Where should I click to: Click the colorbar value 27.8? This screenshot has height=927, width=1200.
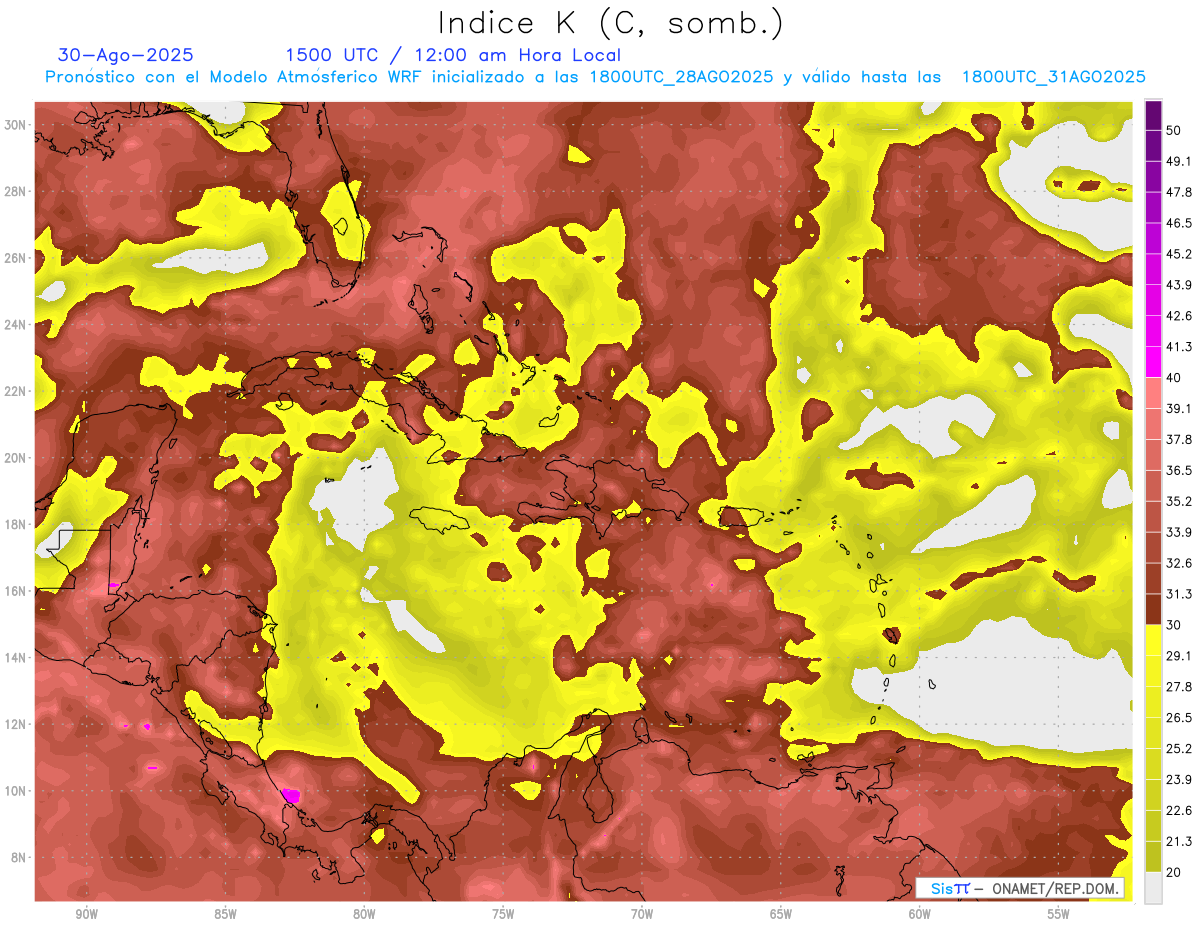(x=1179, y=687)
